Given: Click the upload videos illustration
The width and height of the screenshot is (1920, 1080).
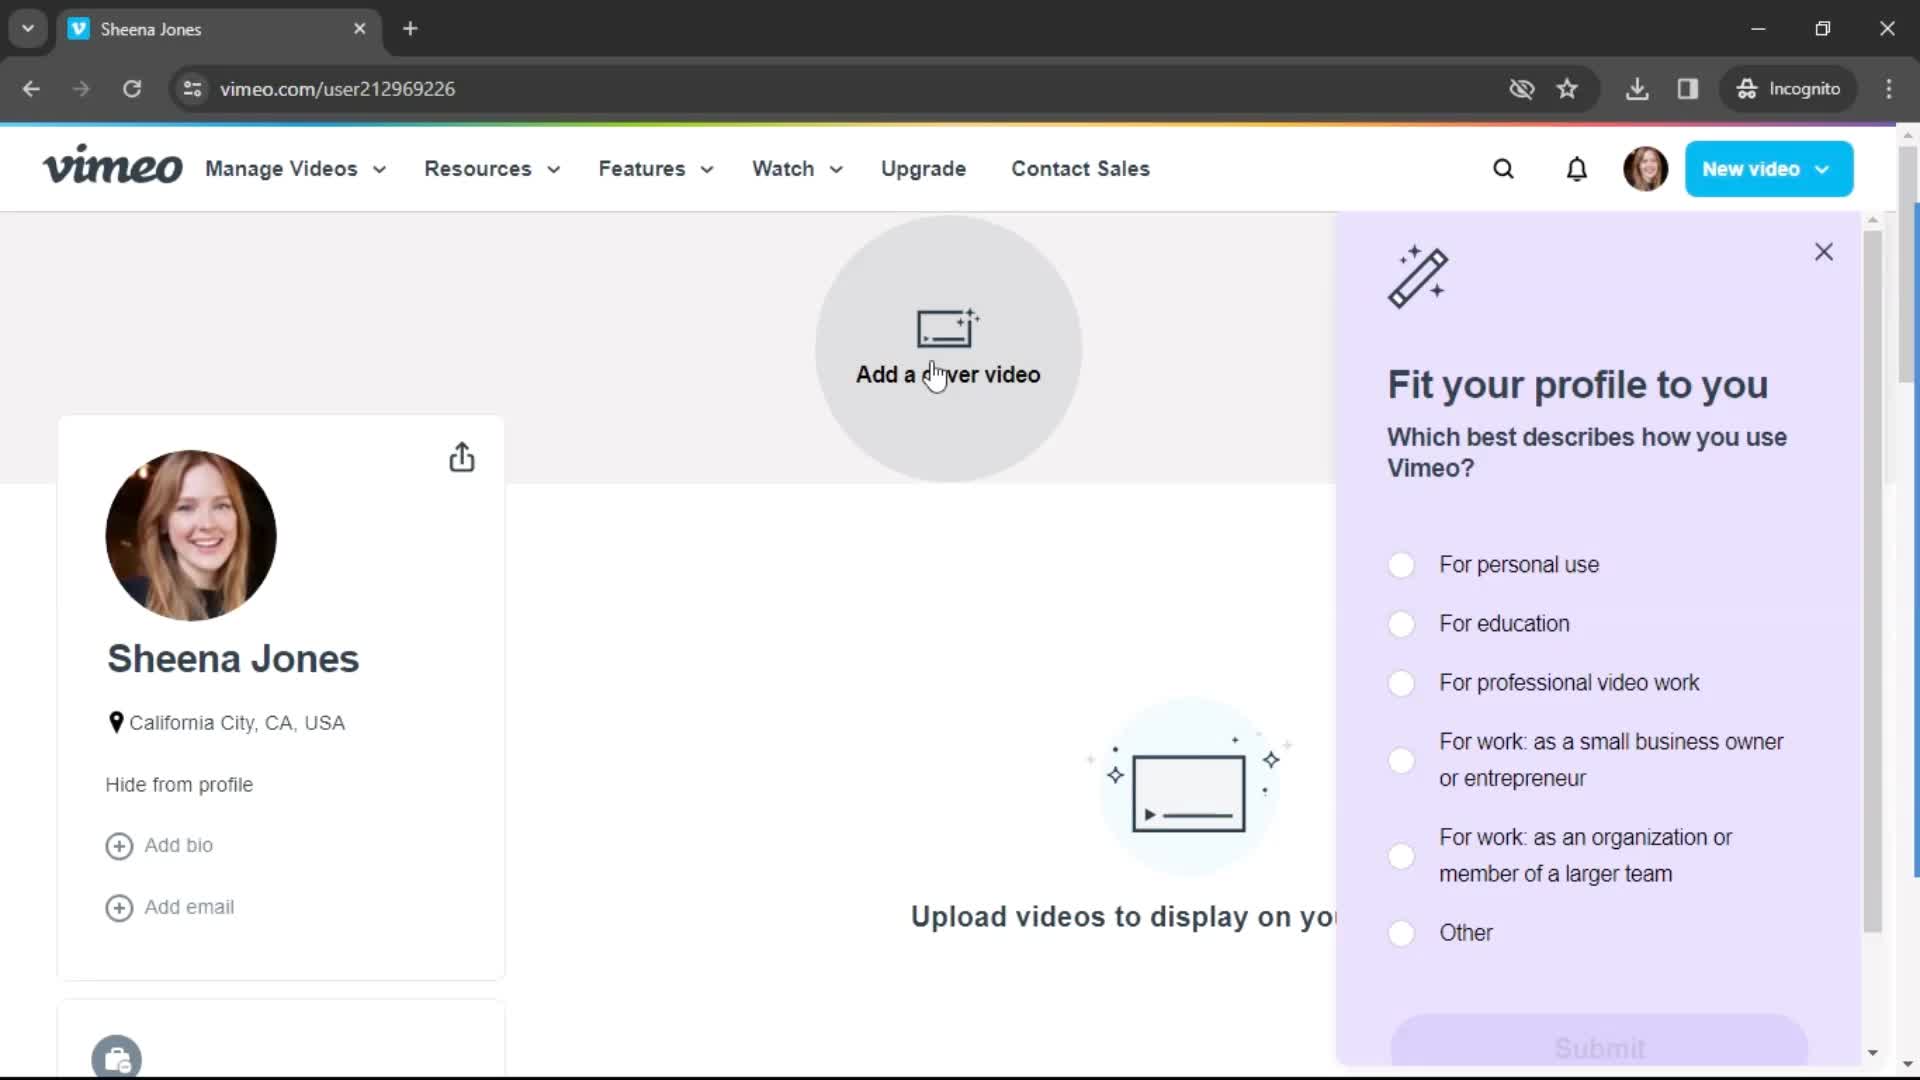Looking at the screenshot, I should point(1189,786).
